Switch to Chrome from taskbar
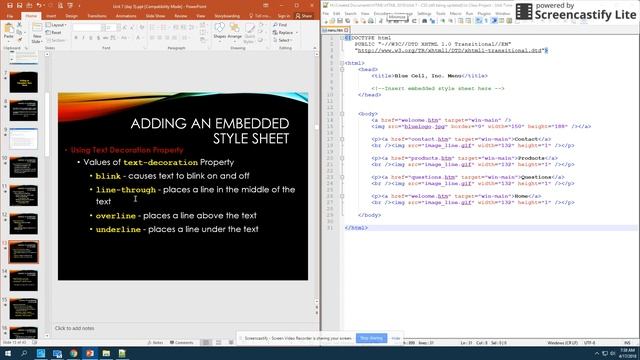Image resolution: width=640 pixels, height=360 pixels. (73, 353)
